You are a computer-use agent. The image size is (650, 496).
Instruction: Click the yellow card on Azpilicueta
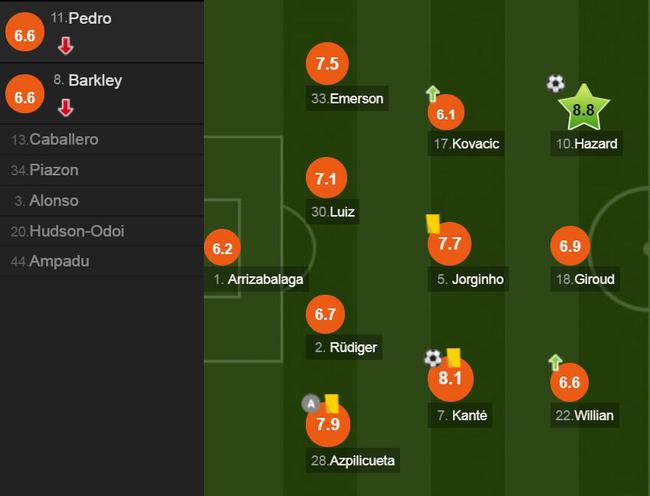pos(332,404)
